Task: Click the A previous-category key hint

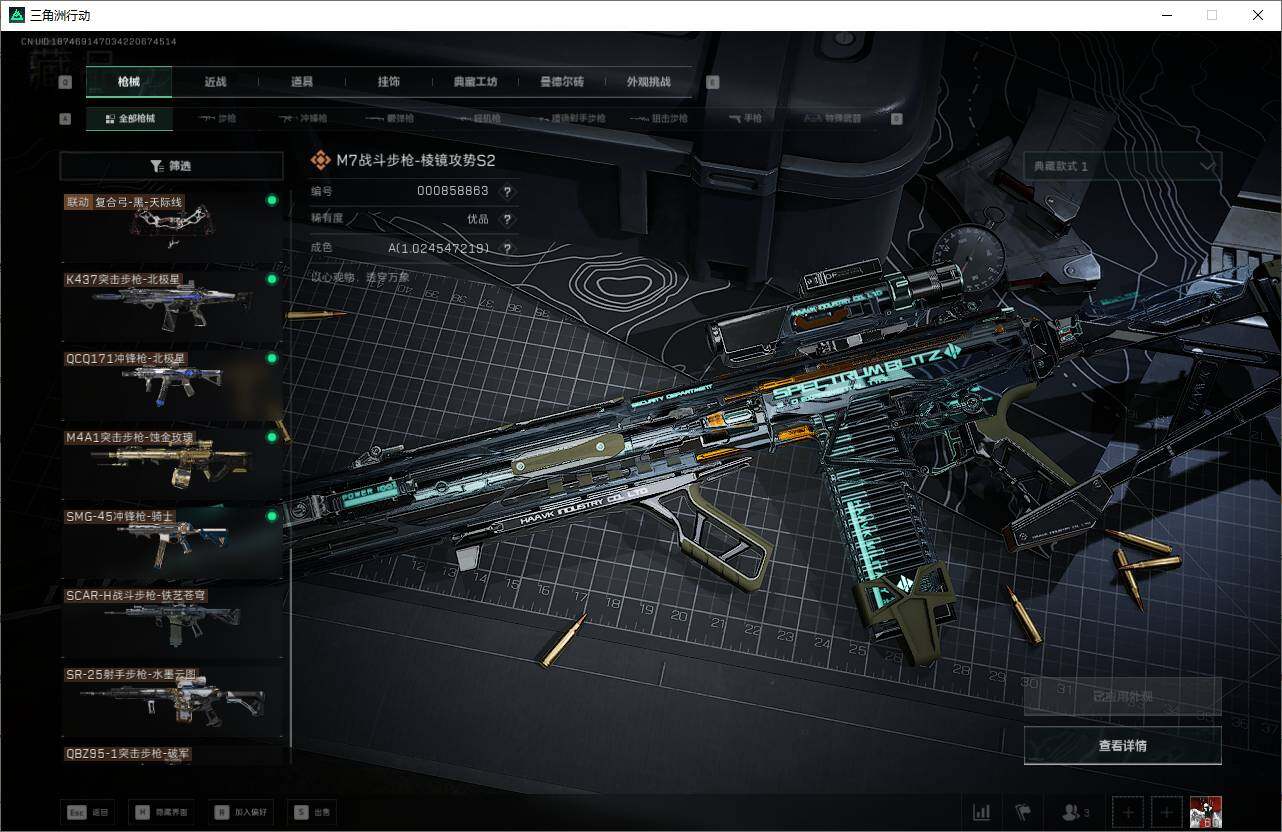Action: [x=66, y=119]
